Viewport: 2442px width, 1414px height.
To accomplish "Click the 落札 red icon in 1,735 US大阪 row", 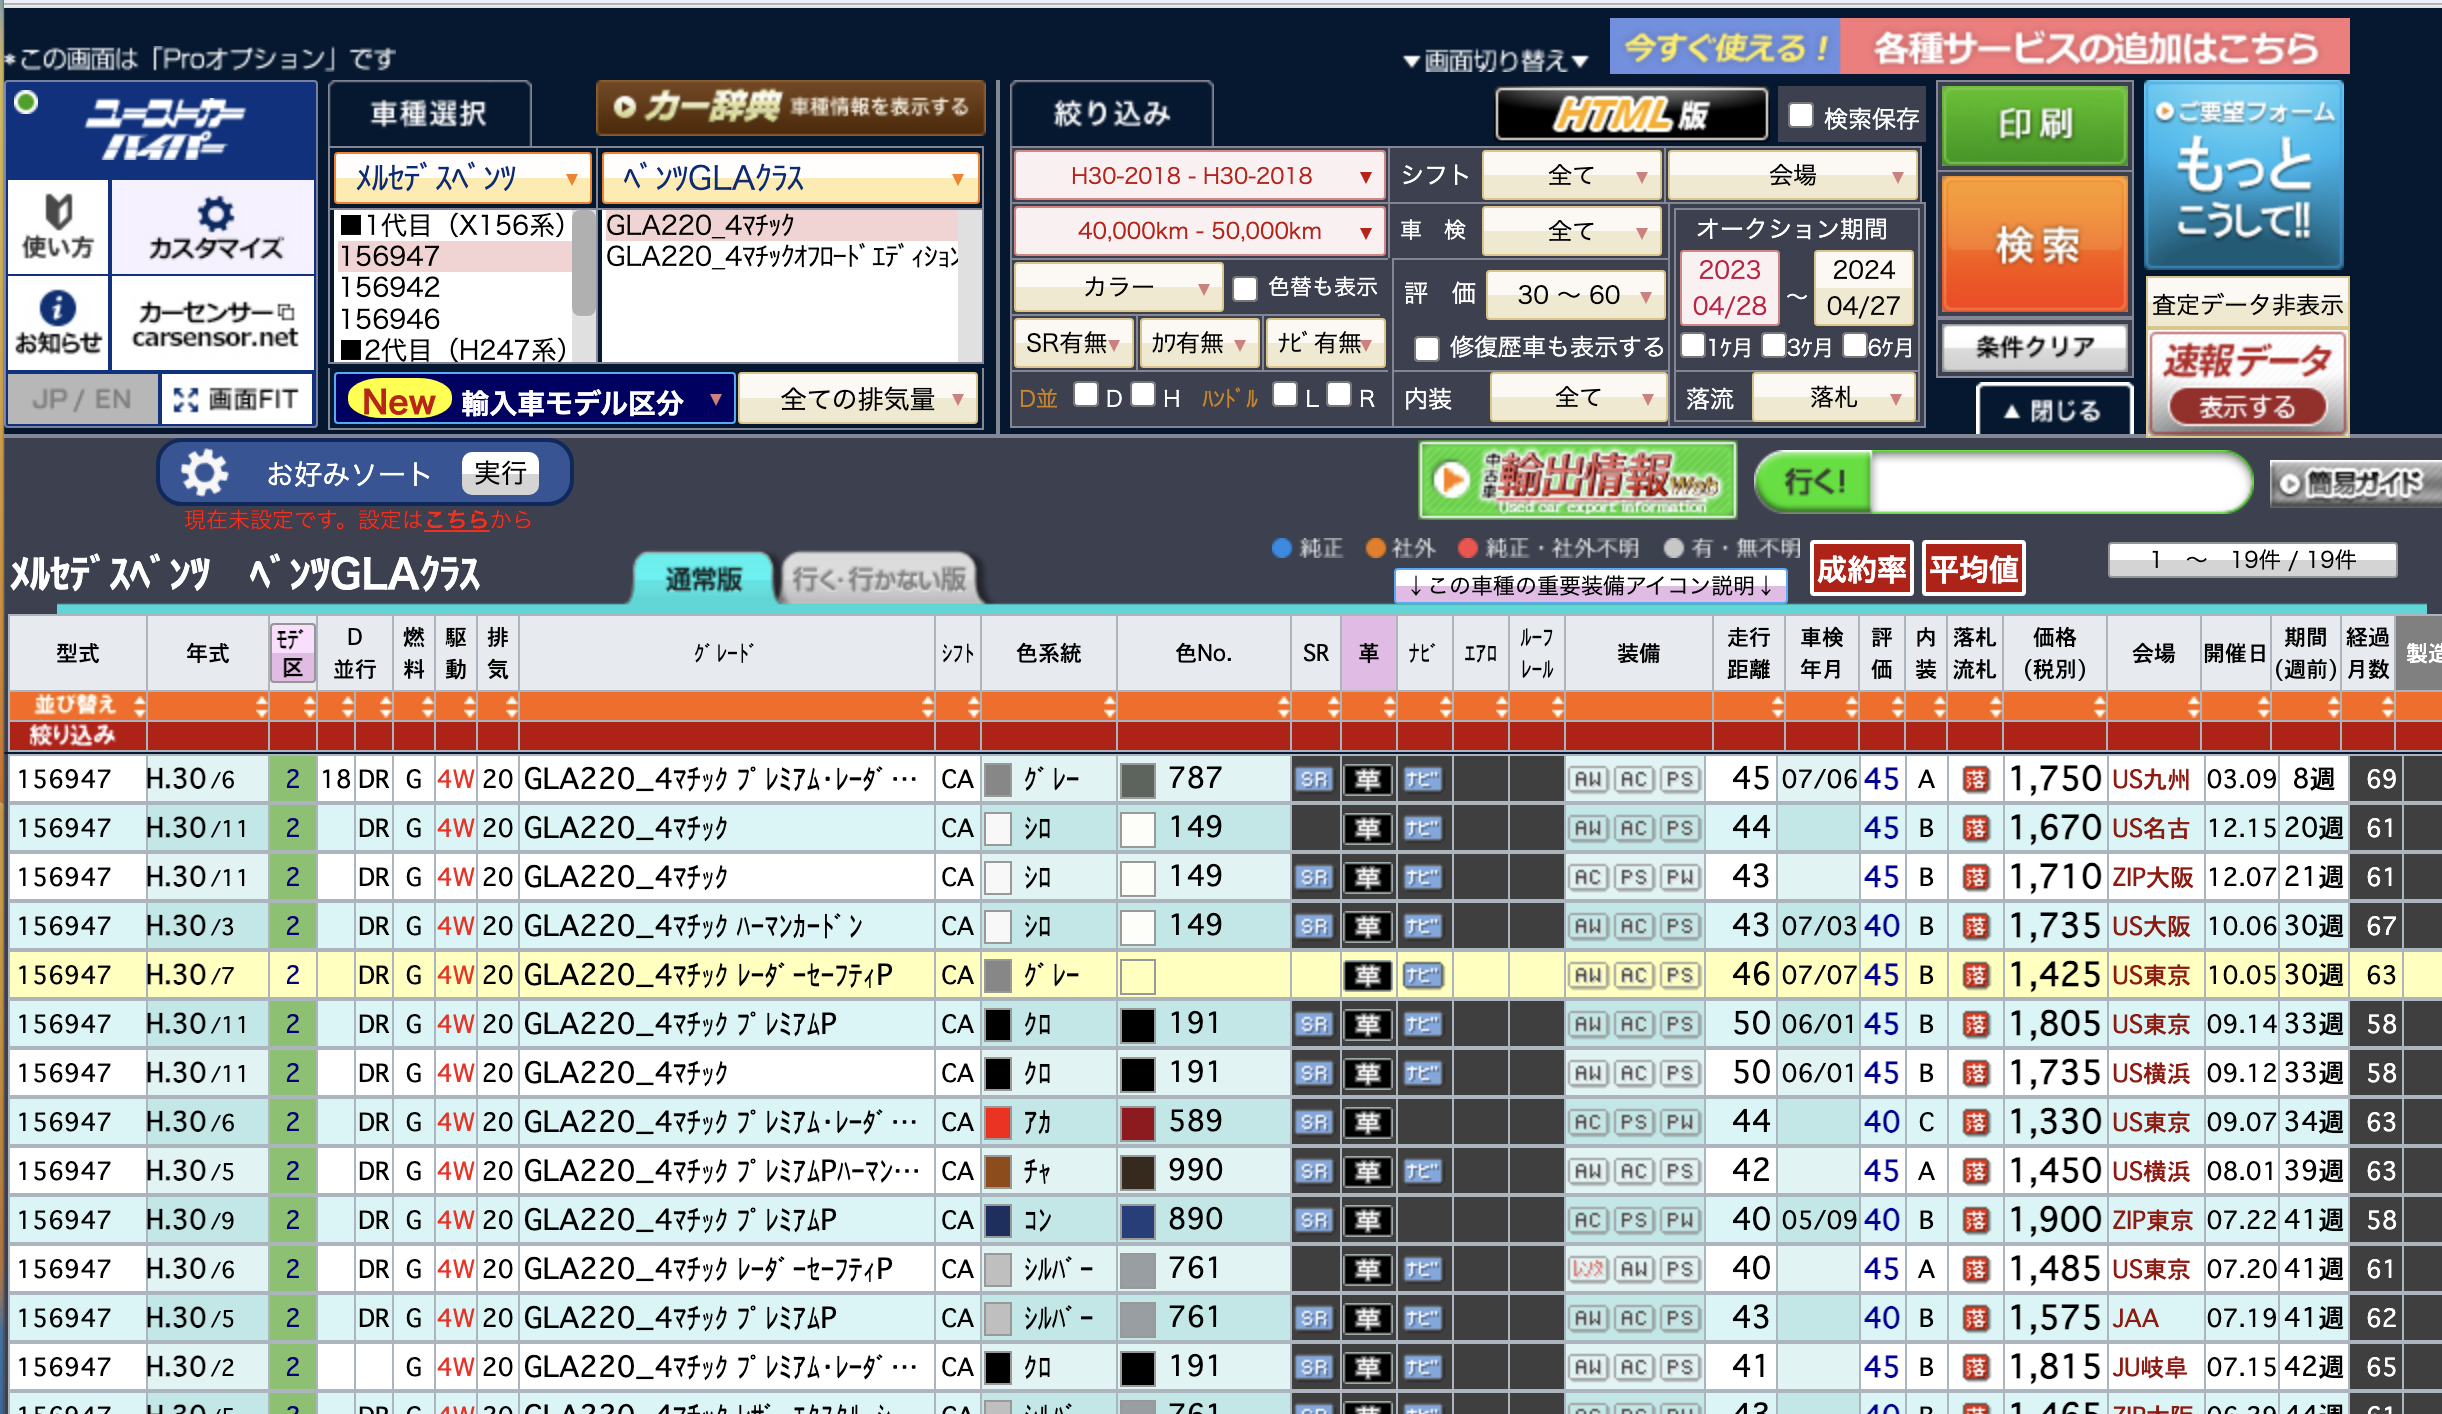I will click(x=1975, y=926).
